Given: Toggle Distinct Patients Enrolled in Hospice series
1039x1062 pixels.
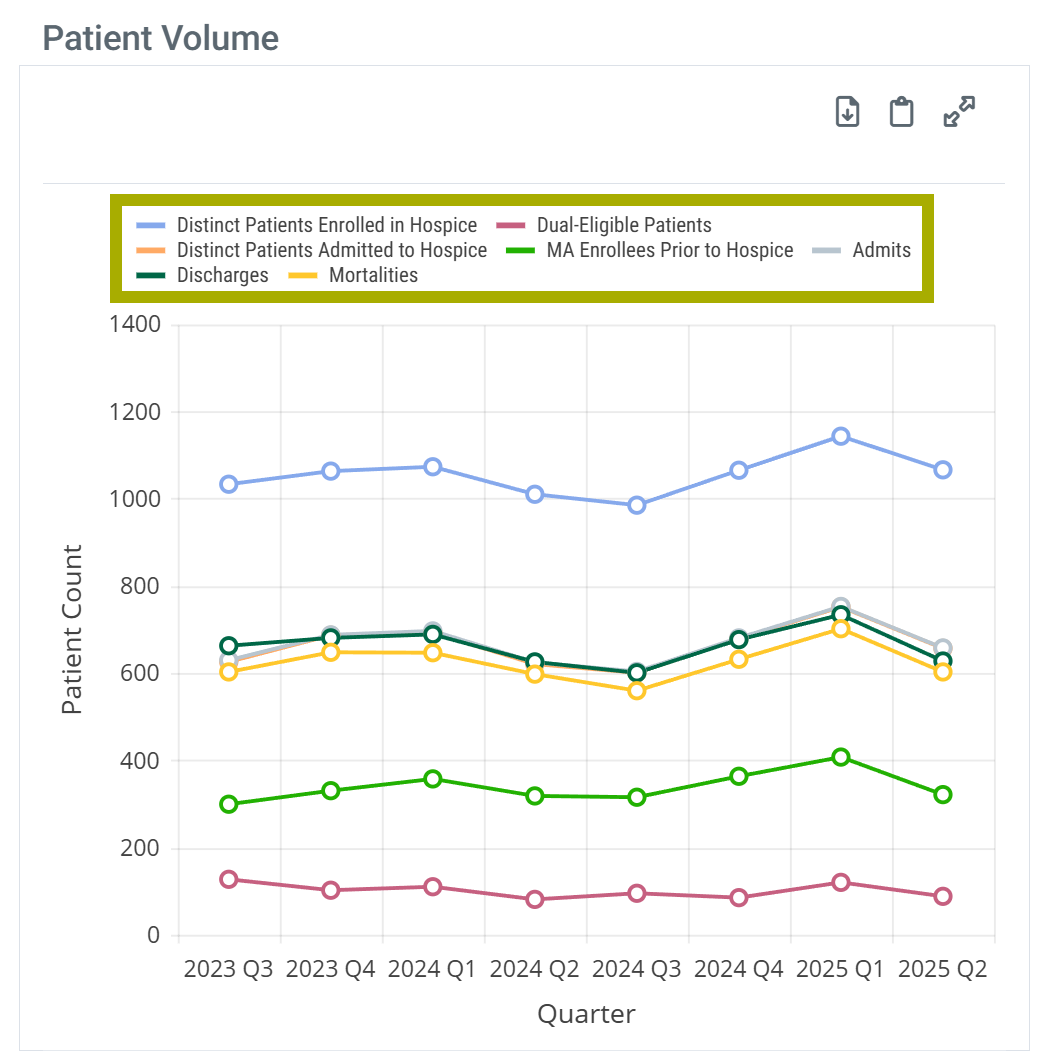Looking at the screenshot, I should (327, 225).
